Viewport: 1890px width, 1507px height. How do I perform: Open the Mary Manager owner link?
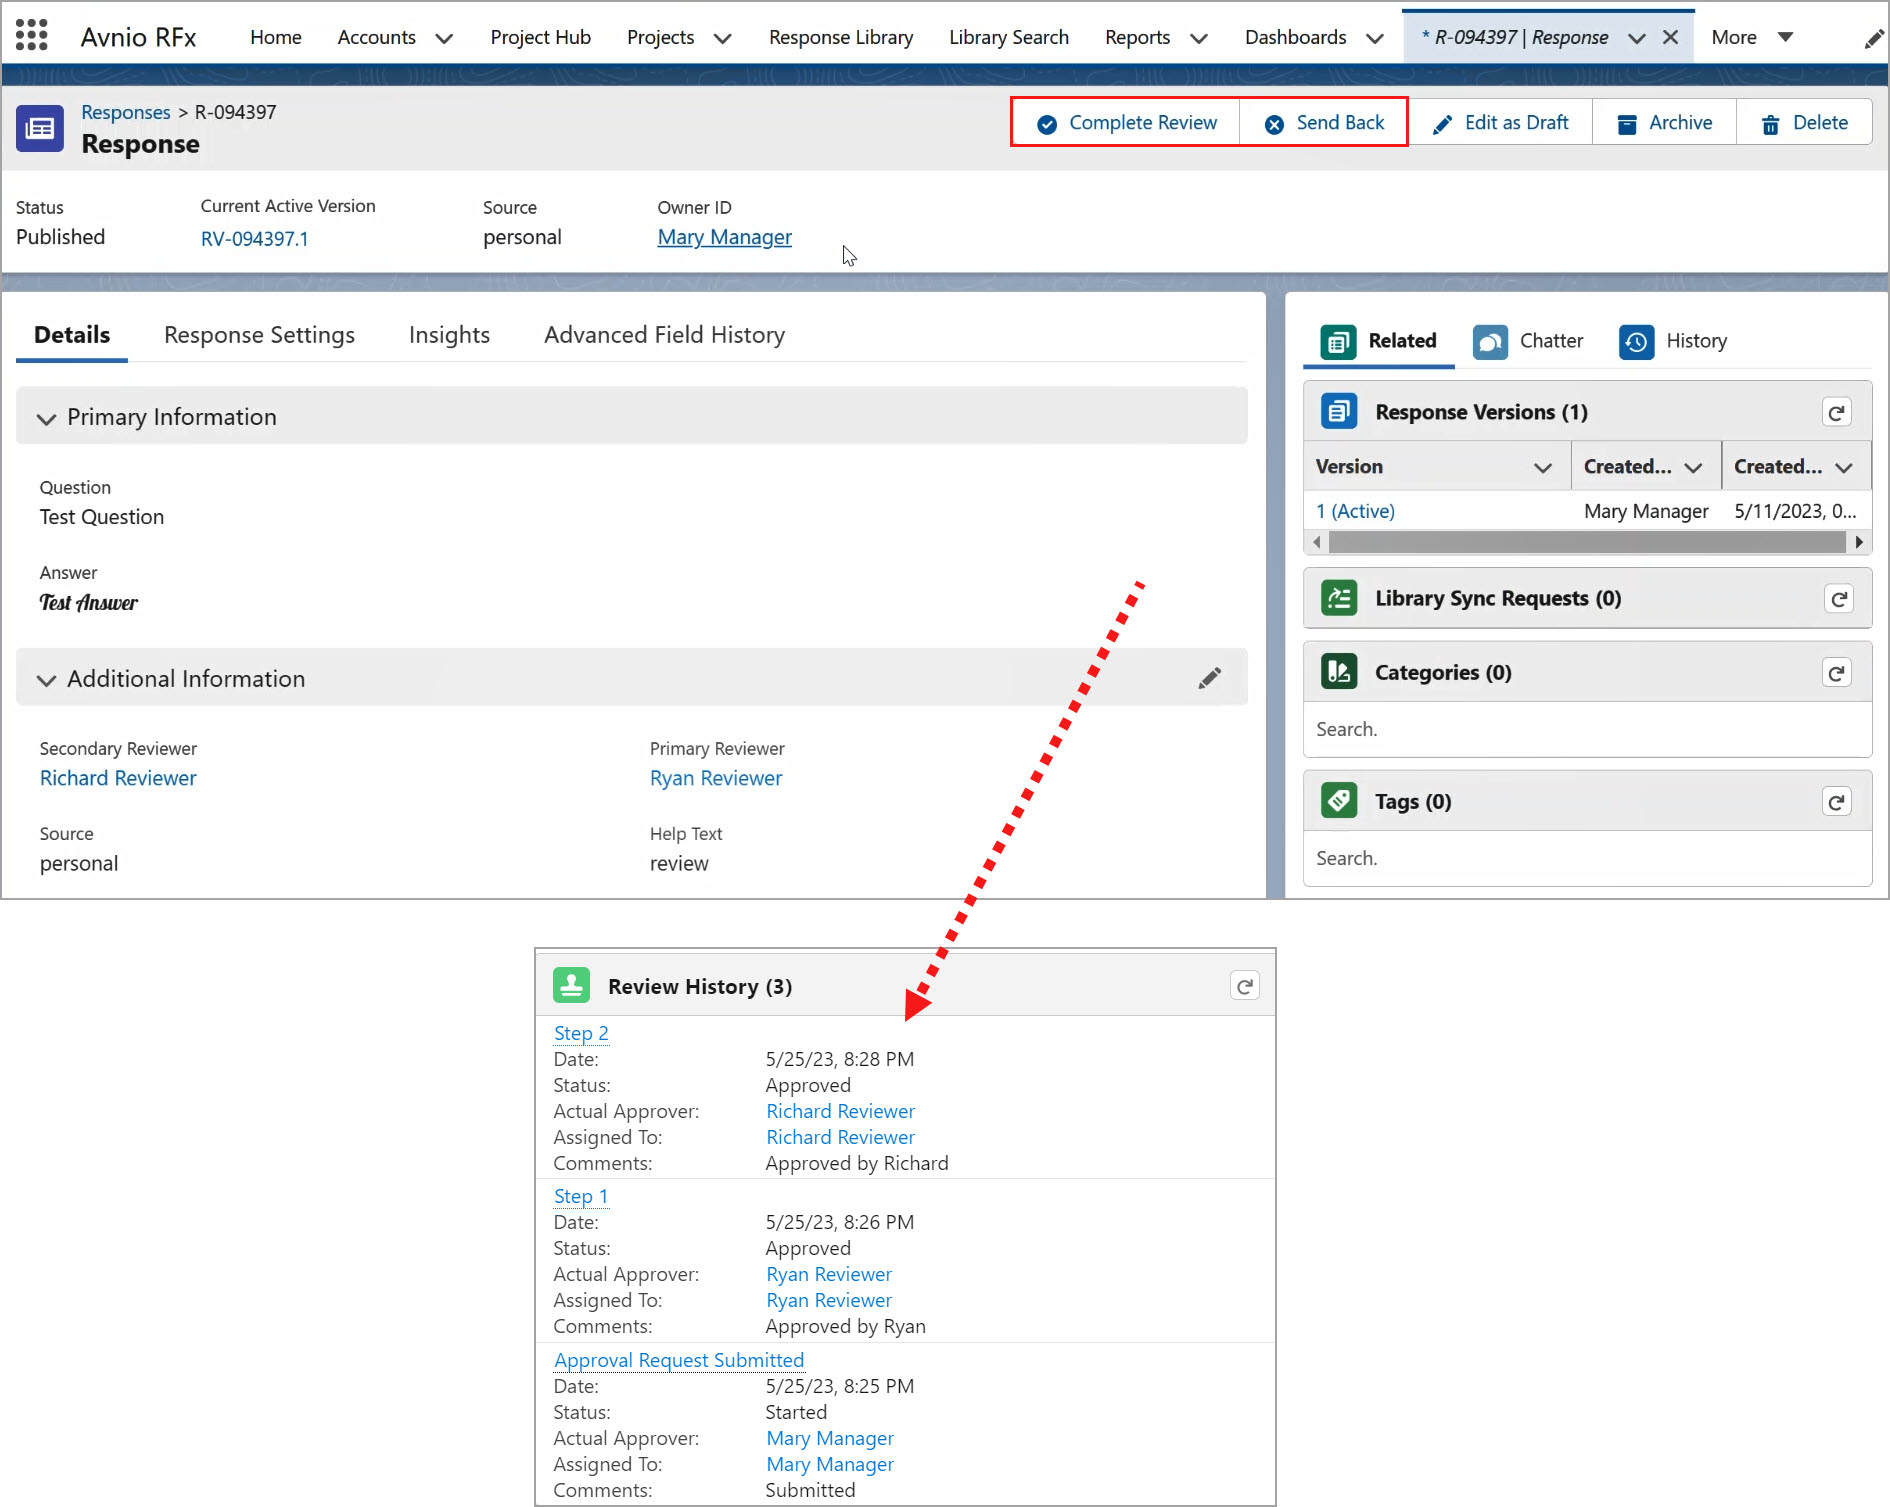724,237
